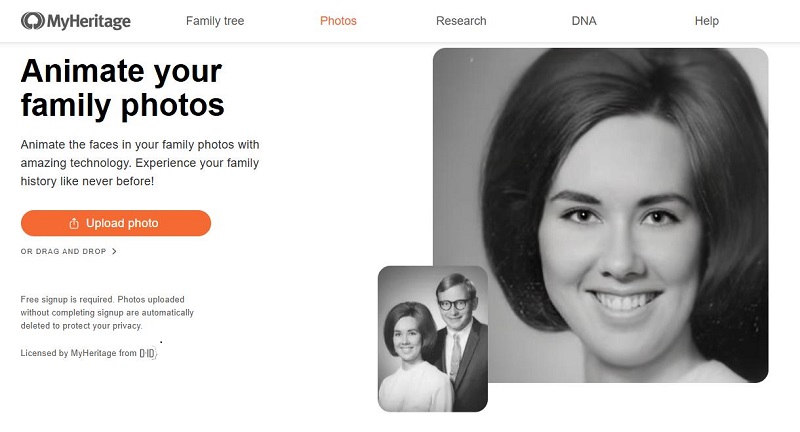This screenshot has height=432, width=800.
Task: Switch to the Photos section
Action: click(x=338, y=21)
